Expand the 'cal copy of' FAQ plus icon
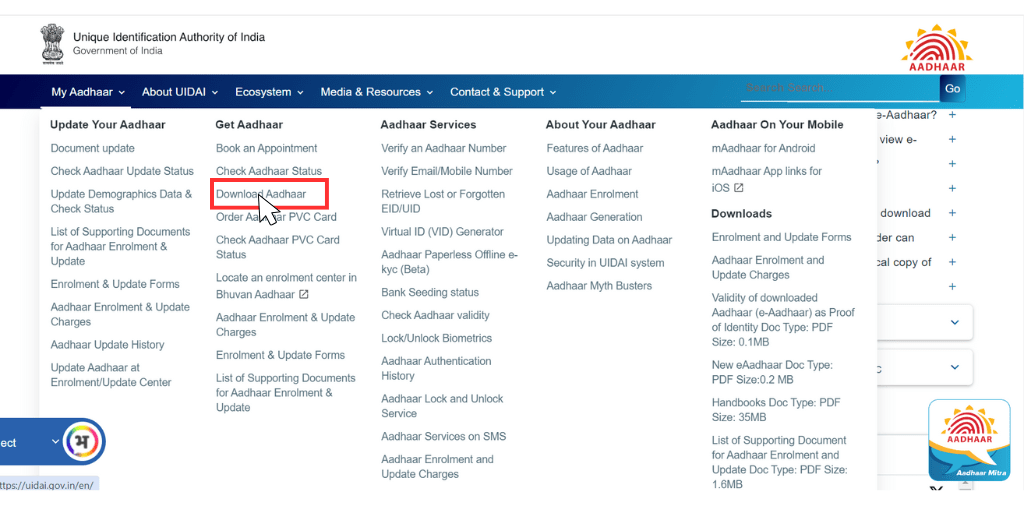This screenshot has width=1024, height=505. 952,262
